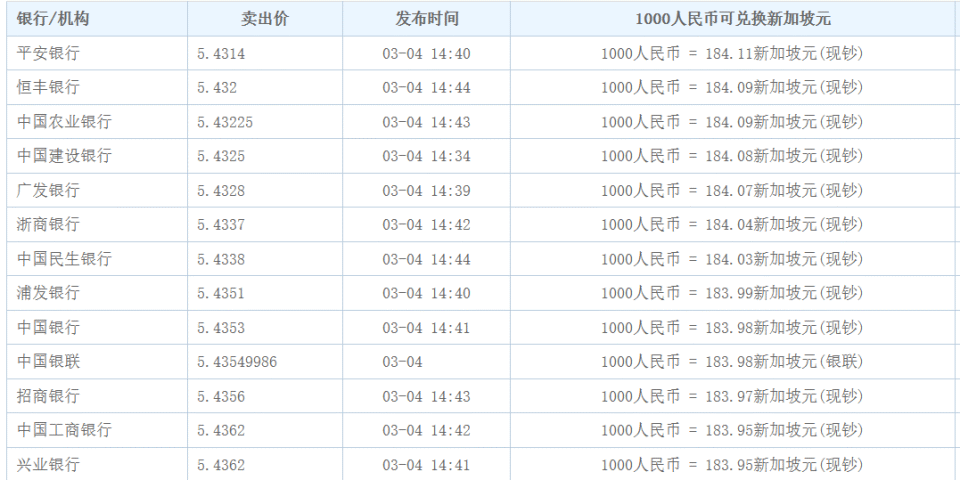The width and height of the screenshot is (960, 480).
Task: Click 平安银行's 03-04 14:40 publish time
Action: (x=427, y=54)
